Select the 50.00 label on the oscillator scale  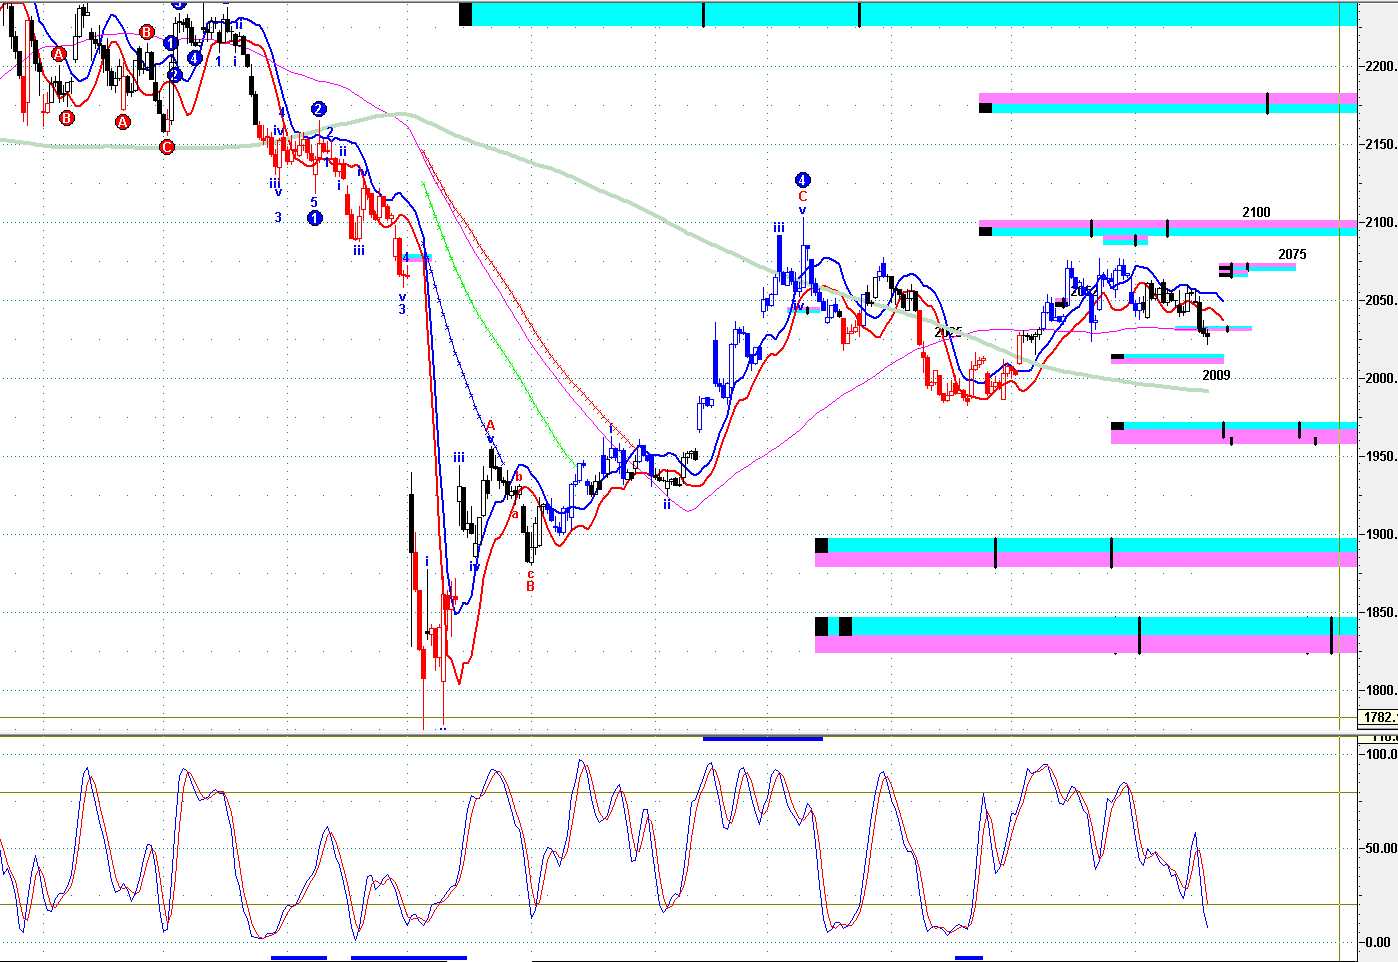pyautogui.click(x=1381, y=849)
